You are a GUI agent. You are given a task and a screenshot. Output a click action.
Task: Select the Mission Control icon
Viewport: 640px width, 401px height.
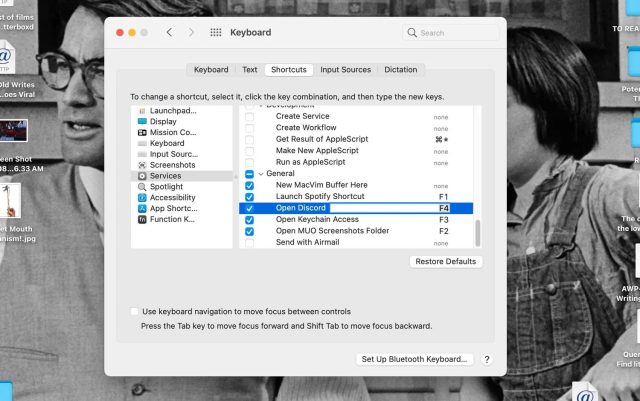pyautogui.click(x=142, y=132)
